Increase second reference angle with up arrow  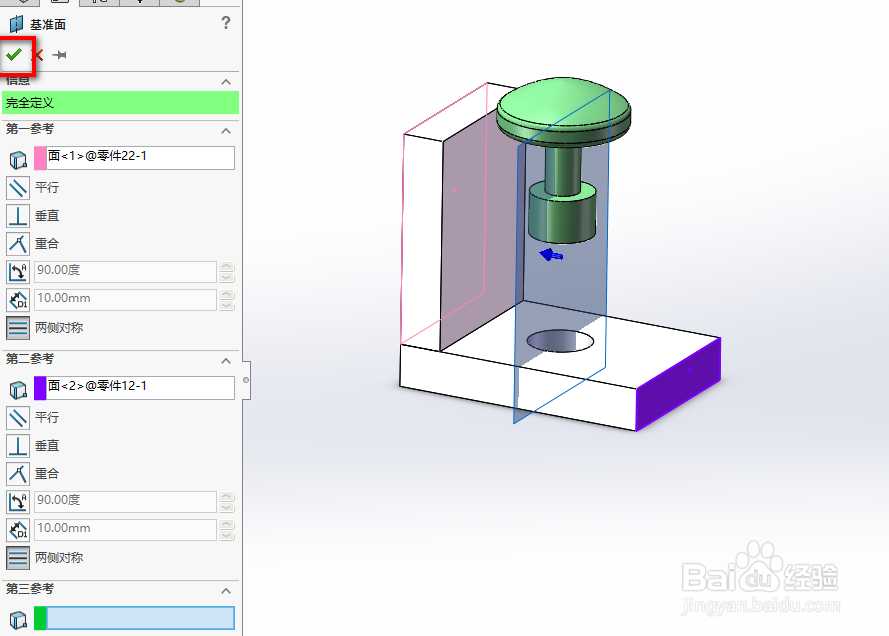click(227, 497)
